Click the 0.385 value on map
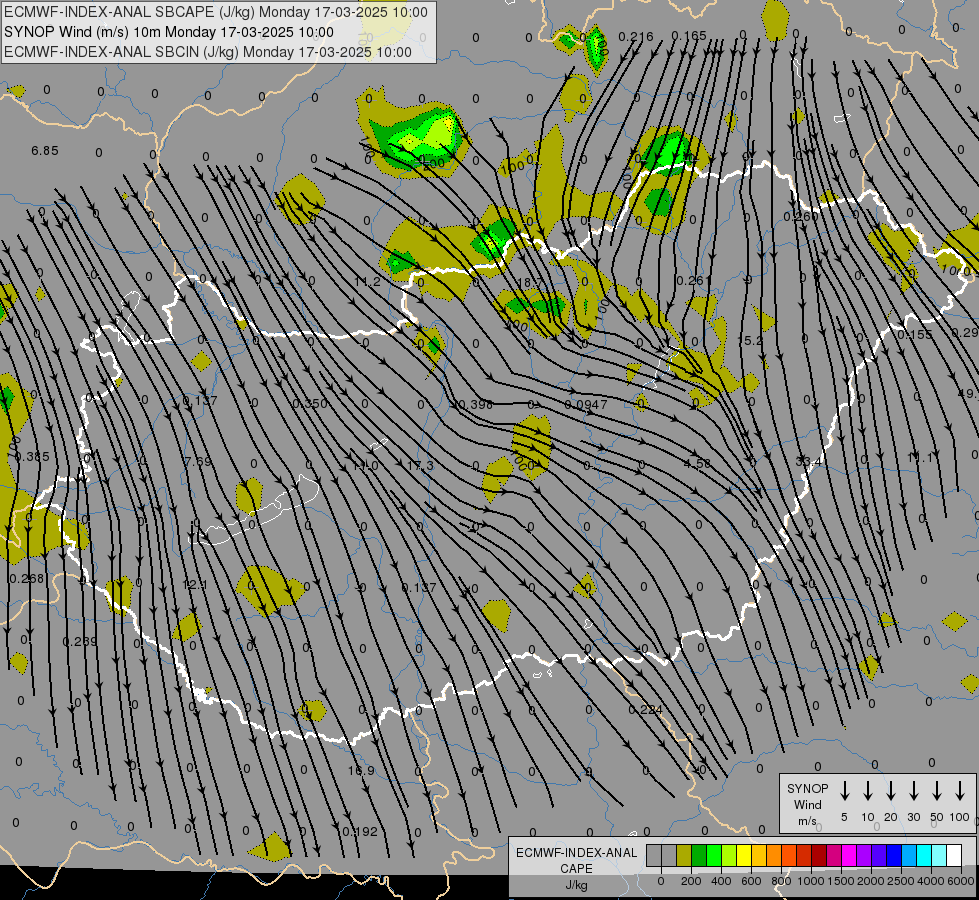This screenshot has width=979, height=900. (x=31, y=457)
